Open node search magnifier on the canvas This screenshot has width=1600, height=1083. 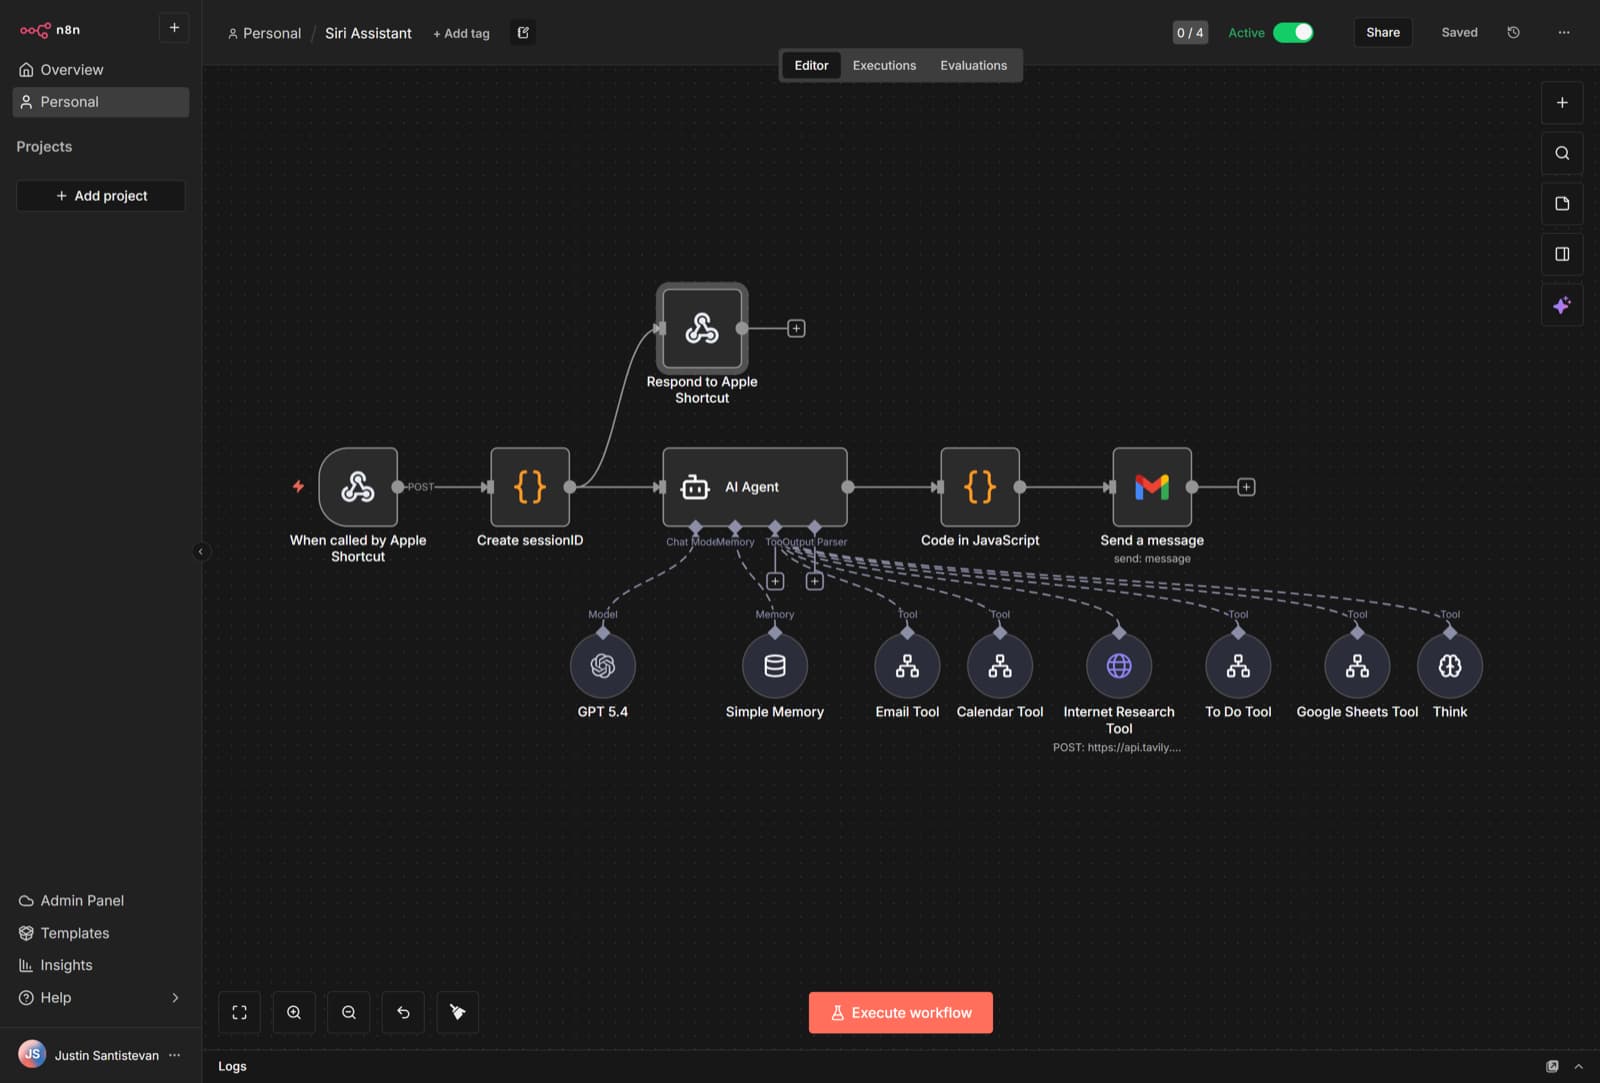coord(1562,153)
